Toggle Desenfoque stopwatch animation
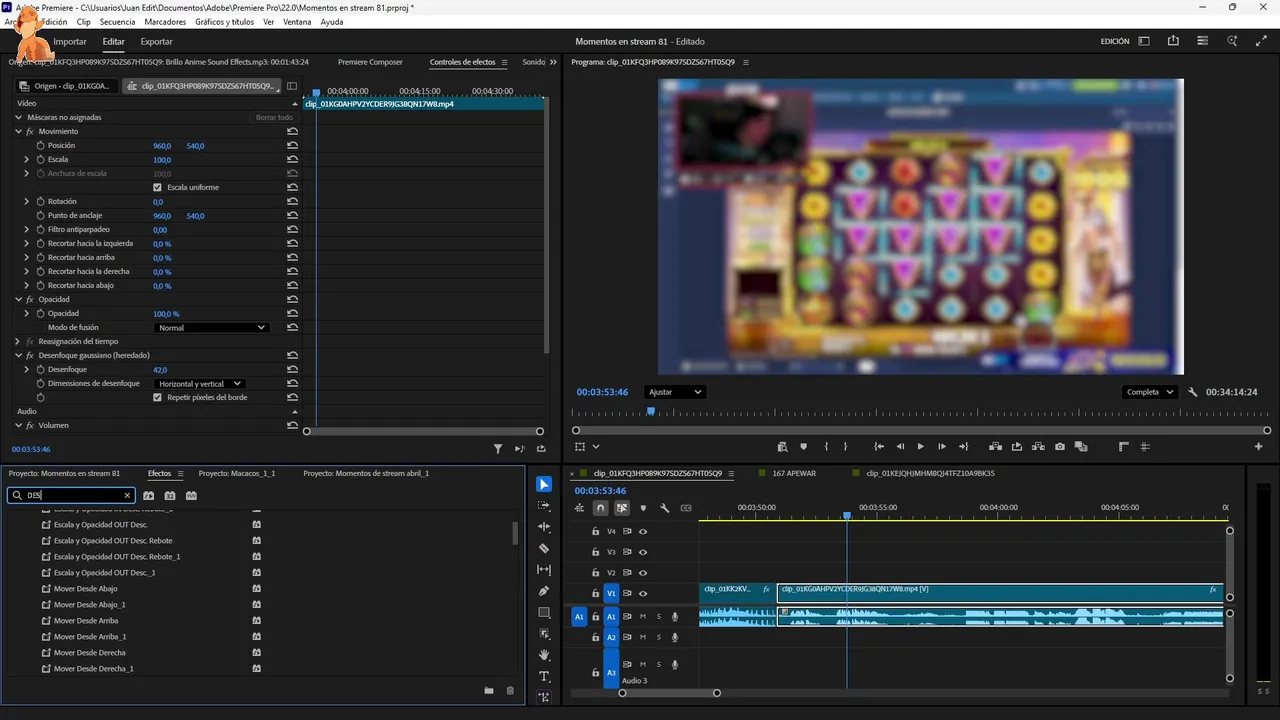The width and height of the screenshot is (1280, 720). [41, 370]
